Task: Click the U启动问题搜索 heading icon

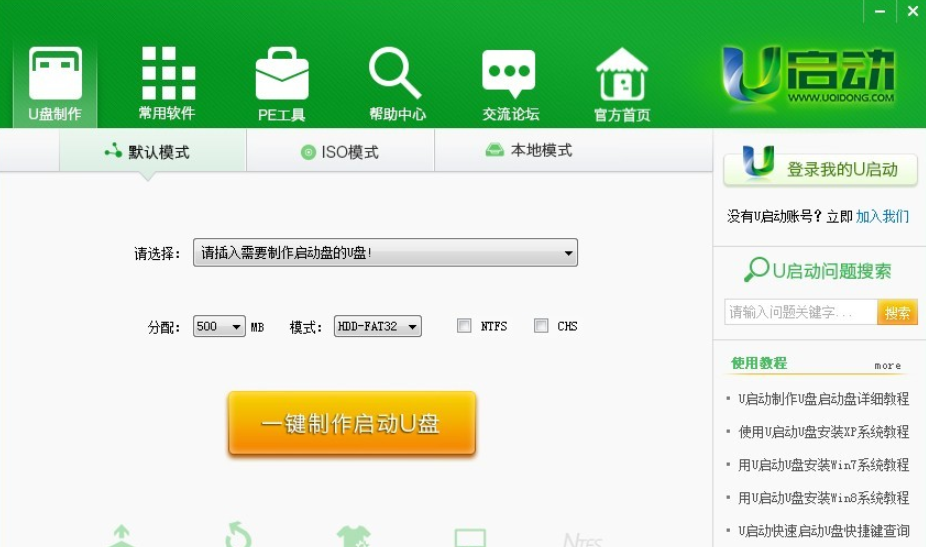Action: pos(756,270)
